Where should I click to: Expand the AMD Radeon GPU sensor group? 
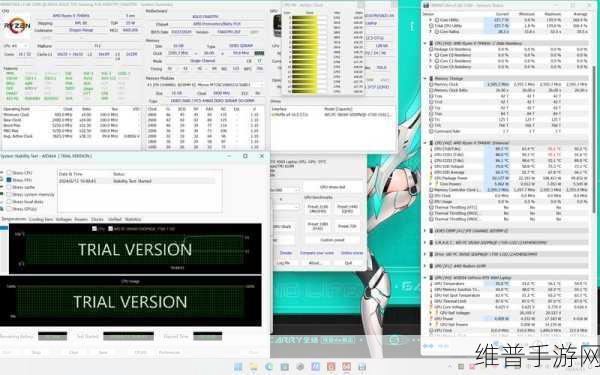click(x=425, y=266)
